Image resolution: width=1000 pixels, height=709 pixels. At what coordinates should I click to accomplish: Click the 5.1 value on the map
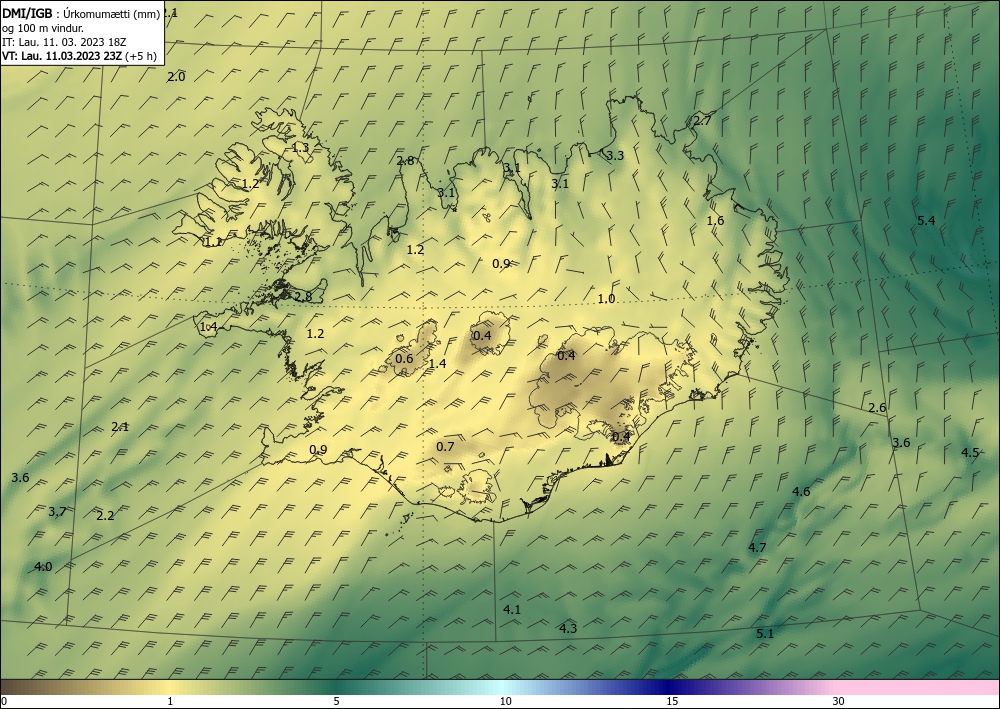[x=765, y=633]
